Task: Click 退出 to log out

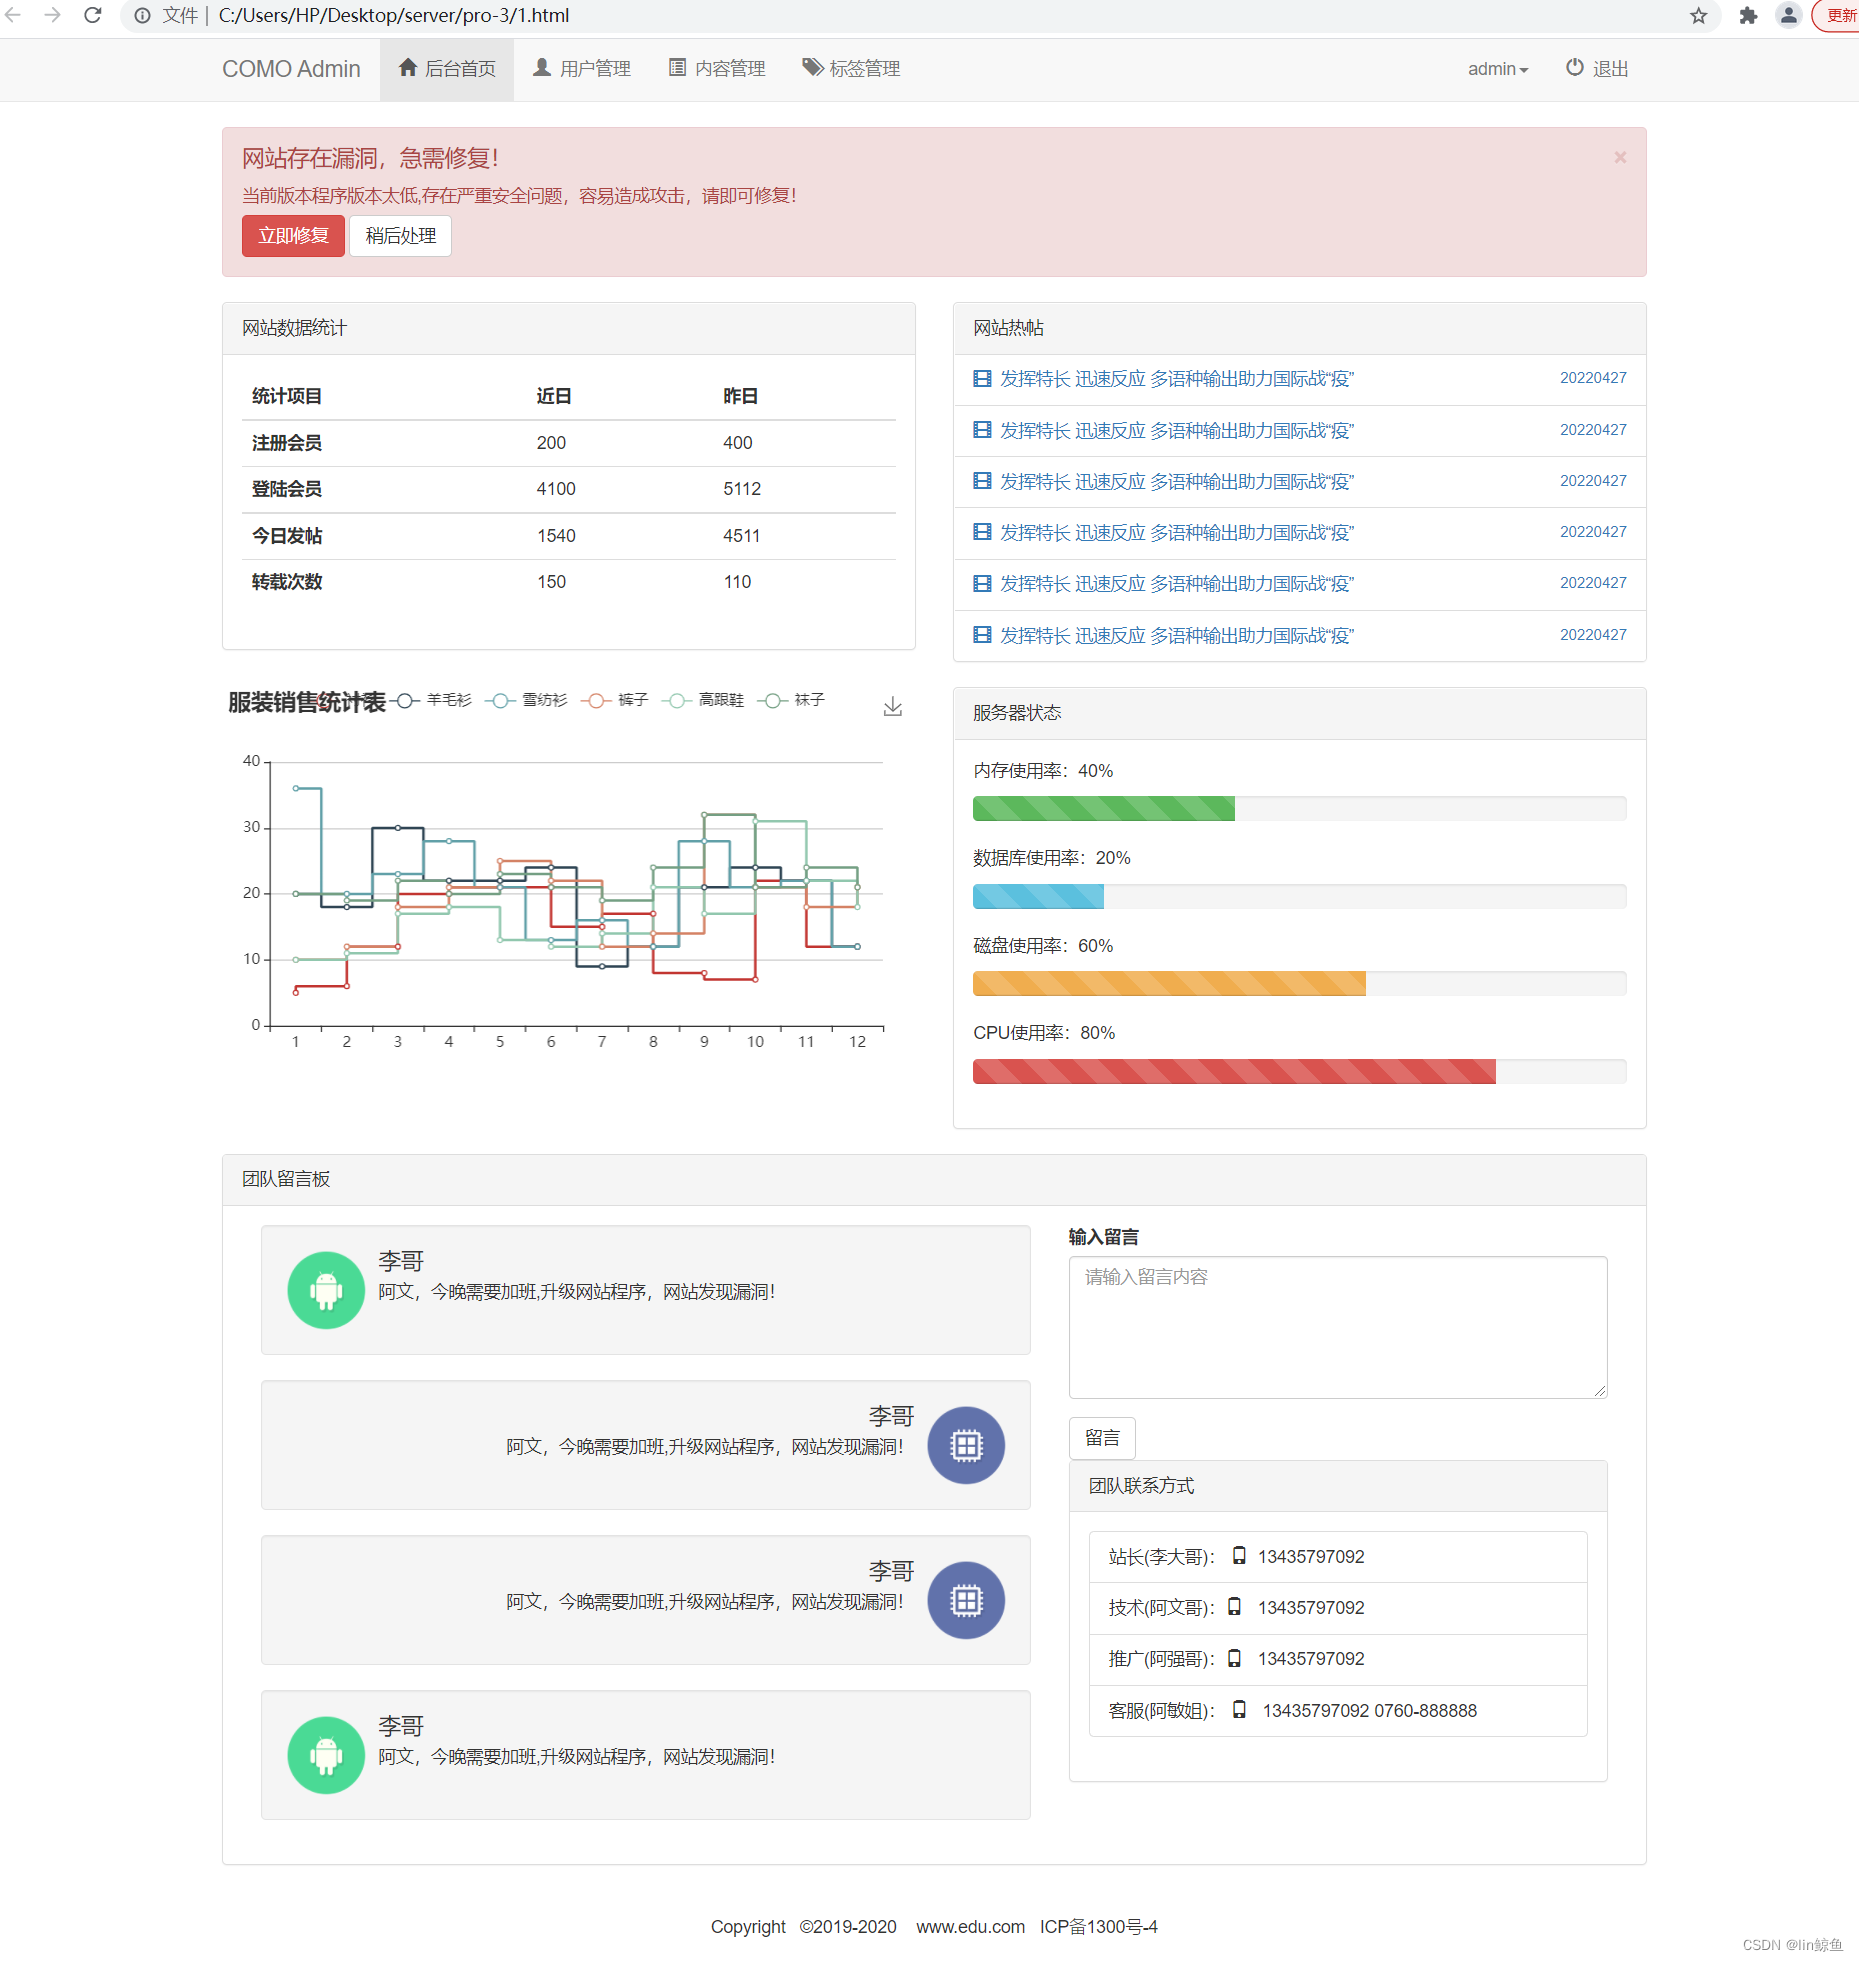Action: 1597,69
